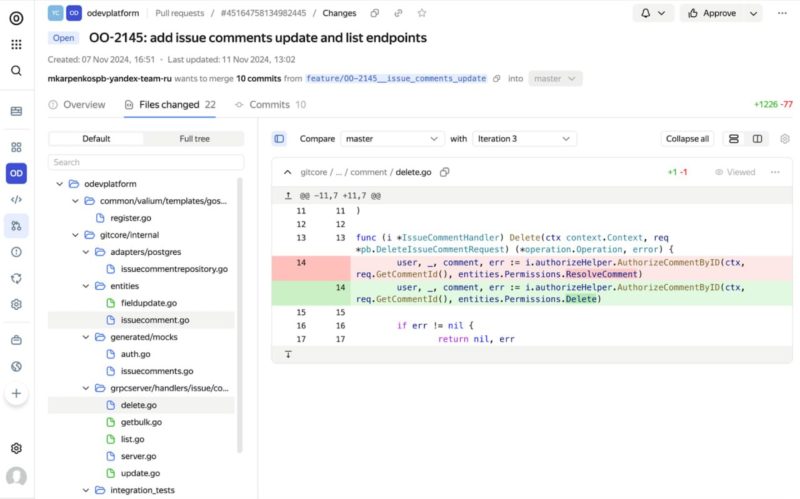Switch to the Commits tab
The image size is (800, 499).
click(270, 105)
